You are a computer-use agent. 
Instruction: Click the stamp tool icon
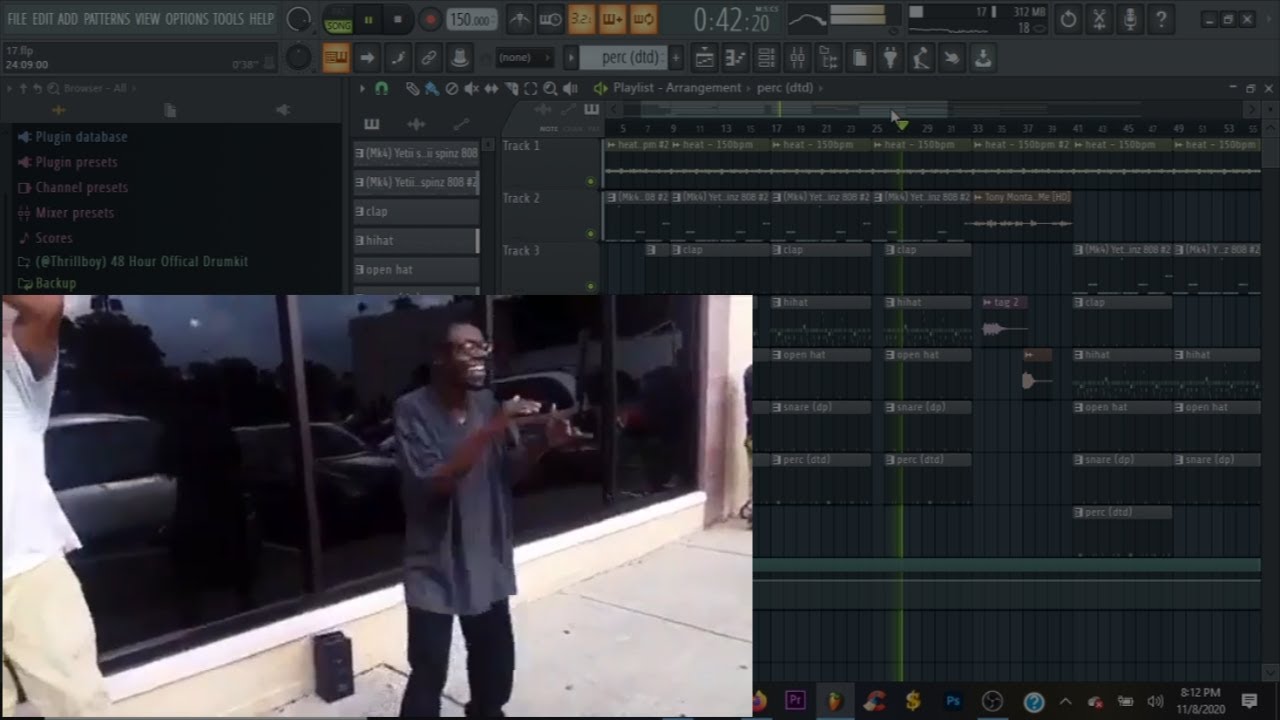click(x=459, y=58)
